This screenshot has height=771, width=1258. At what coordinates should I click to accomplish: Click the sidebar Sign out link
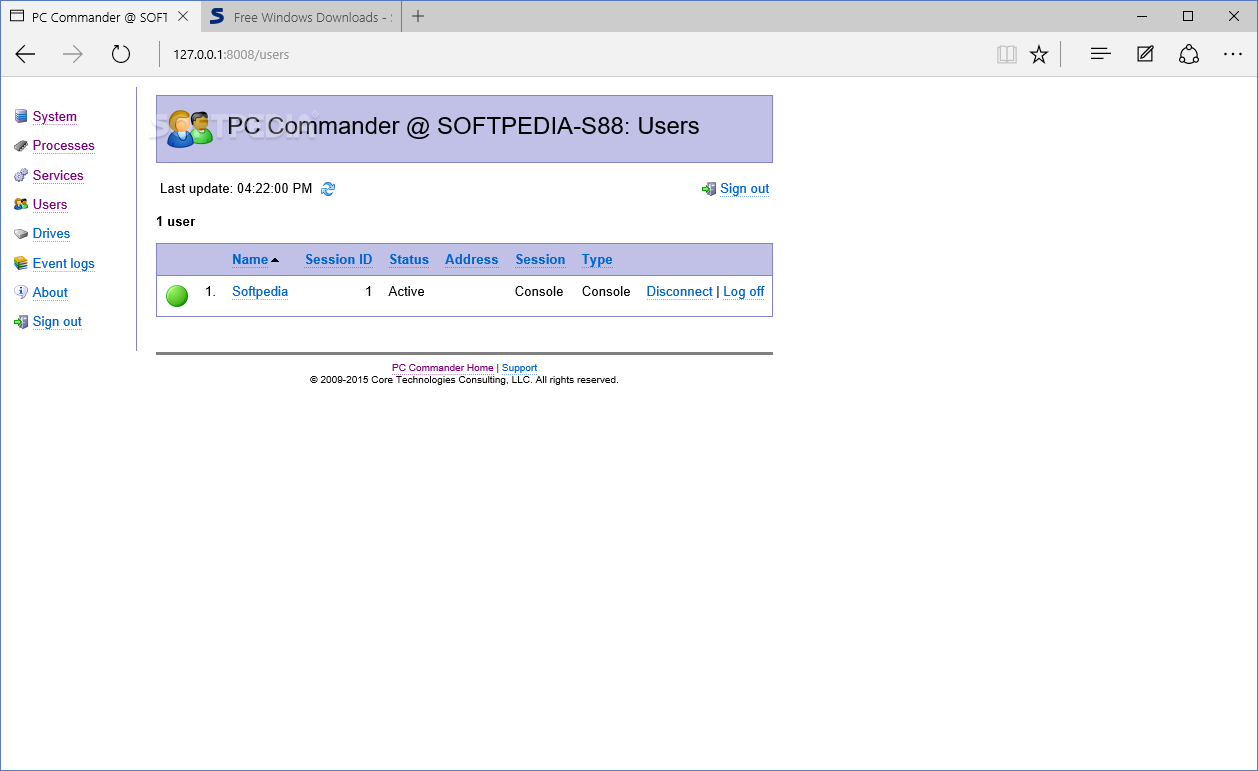click(57, 322)
